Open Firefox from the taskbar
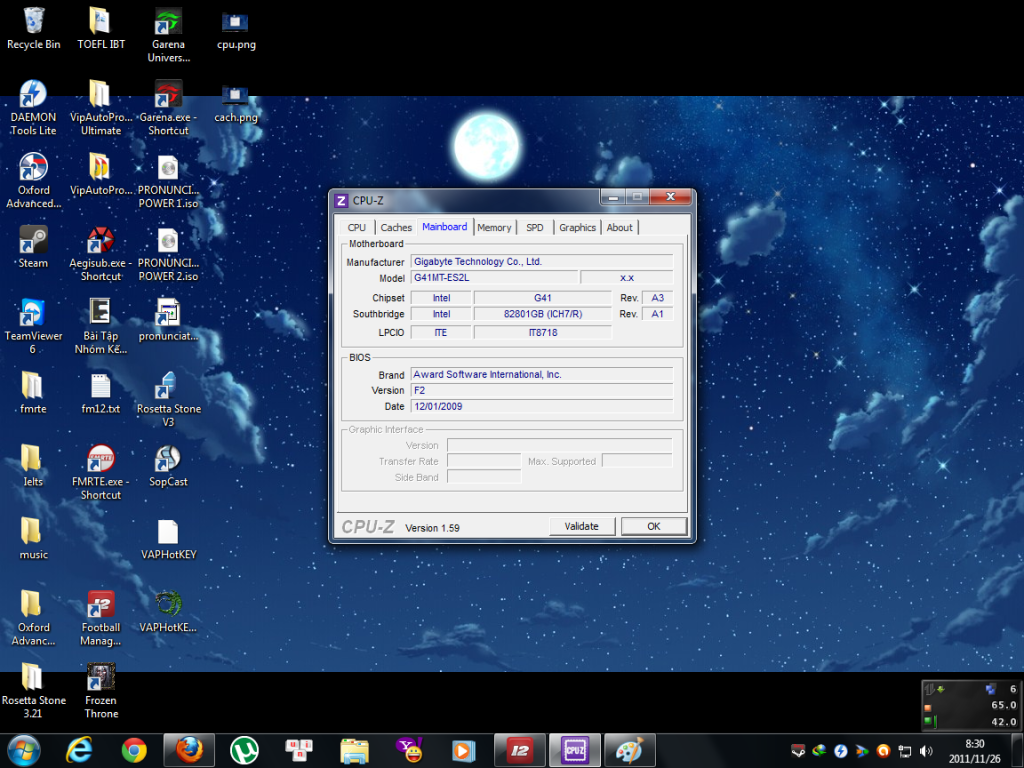1024x768 pixels. click(x=189, y=750)
